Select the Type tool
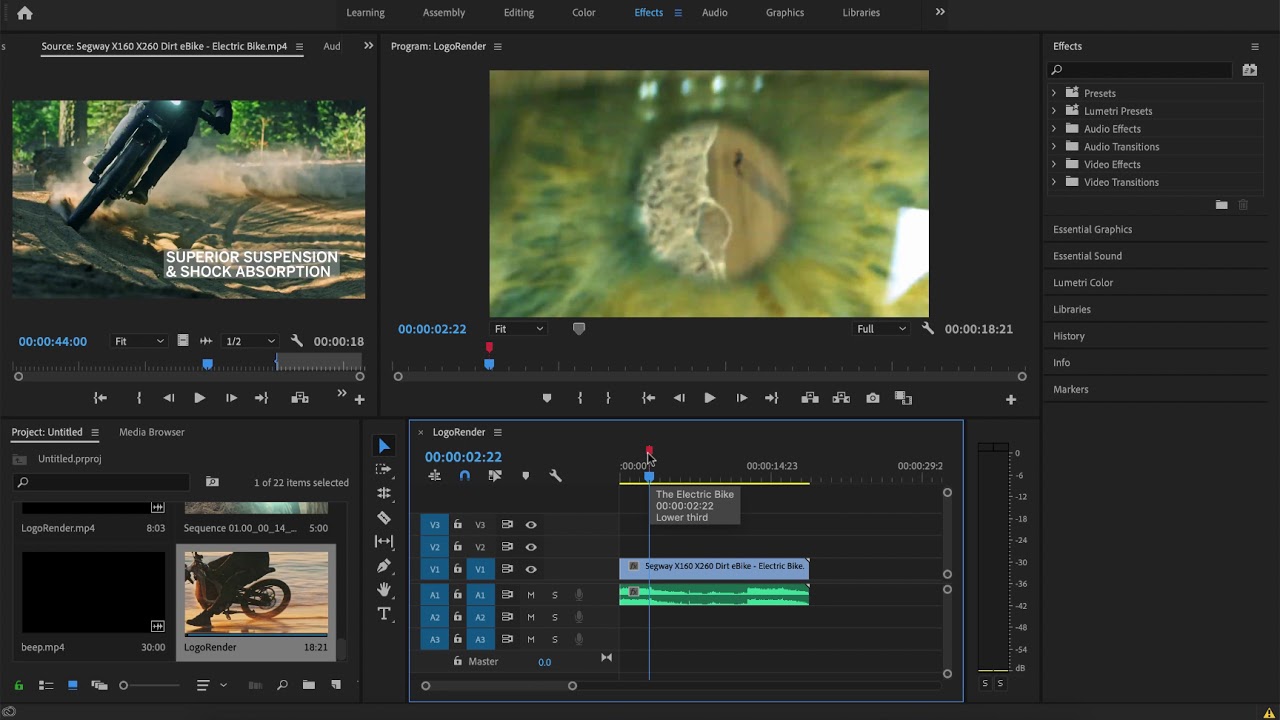Image resolution: width=1280 pixels, height=720 pixels. coord(384,613)
